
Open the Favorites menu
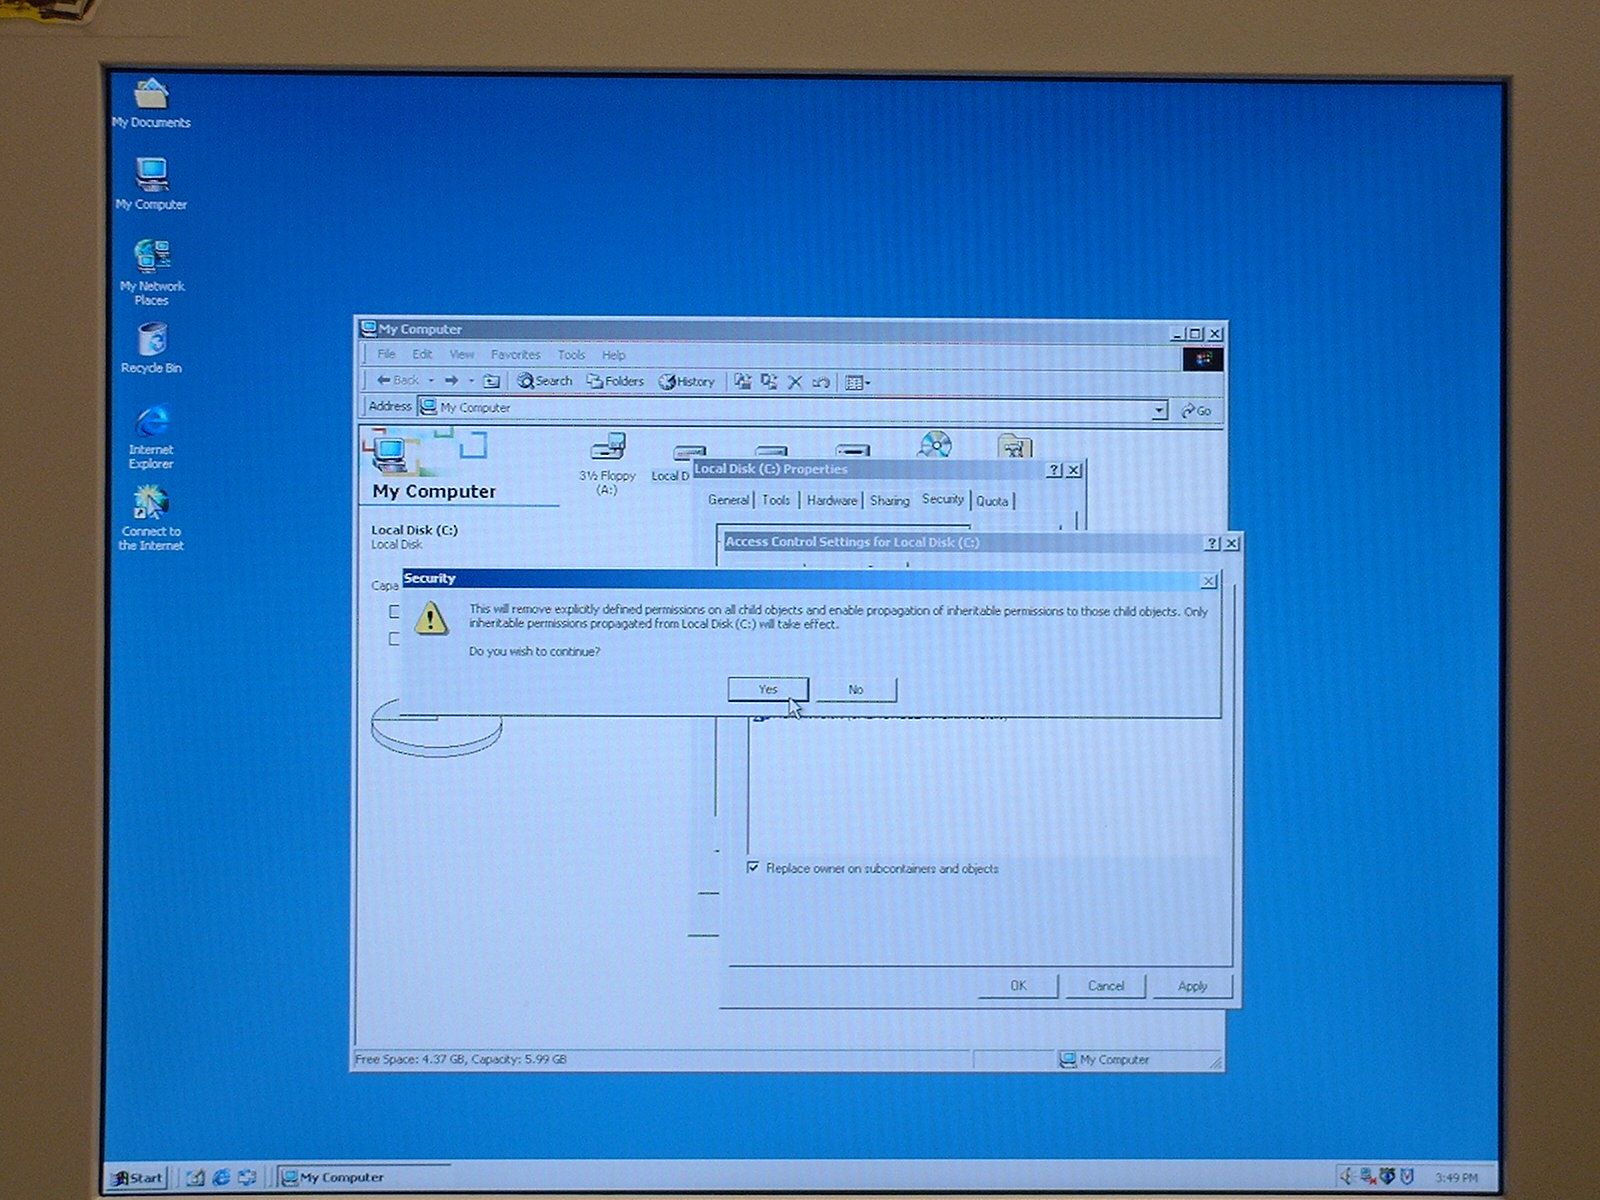click(515, 355)
